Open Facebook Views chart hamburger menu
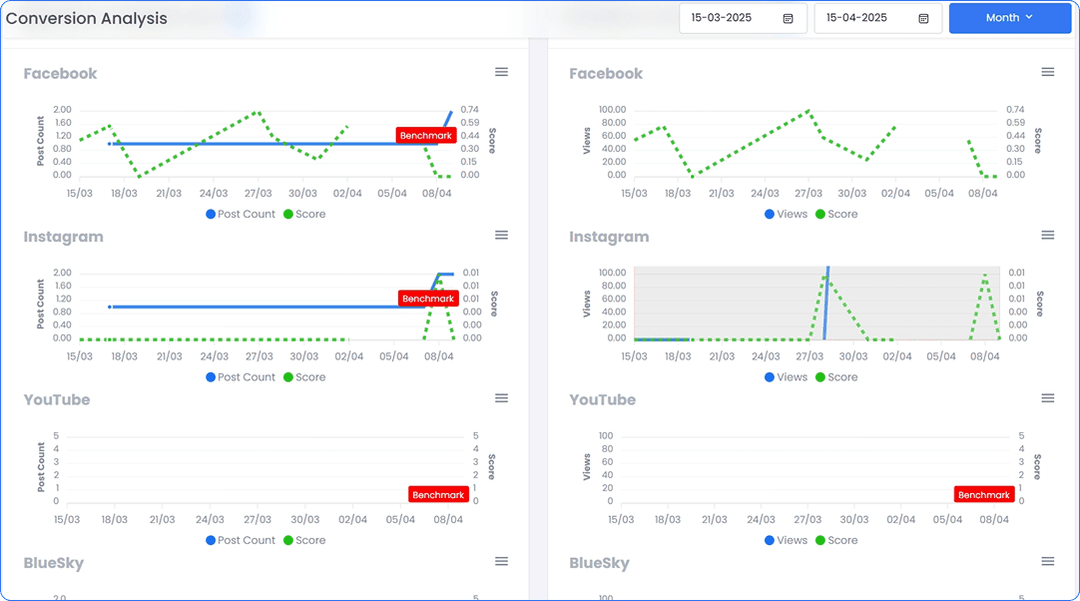This screenshot has height=601, width=1080. [x=1048, y=72]
